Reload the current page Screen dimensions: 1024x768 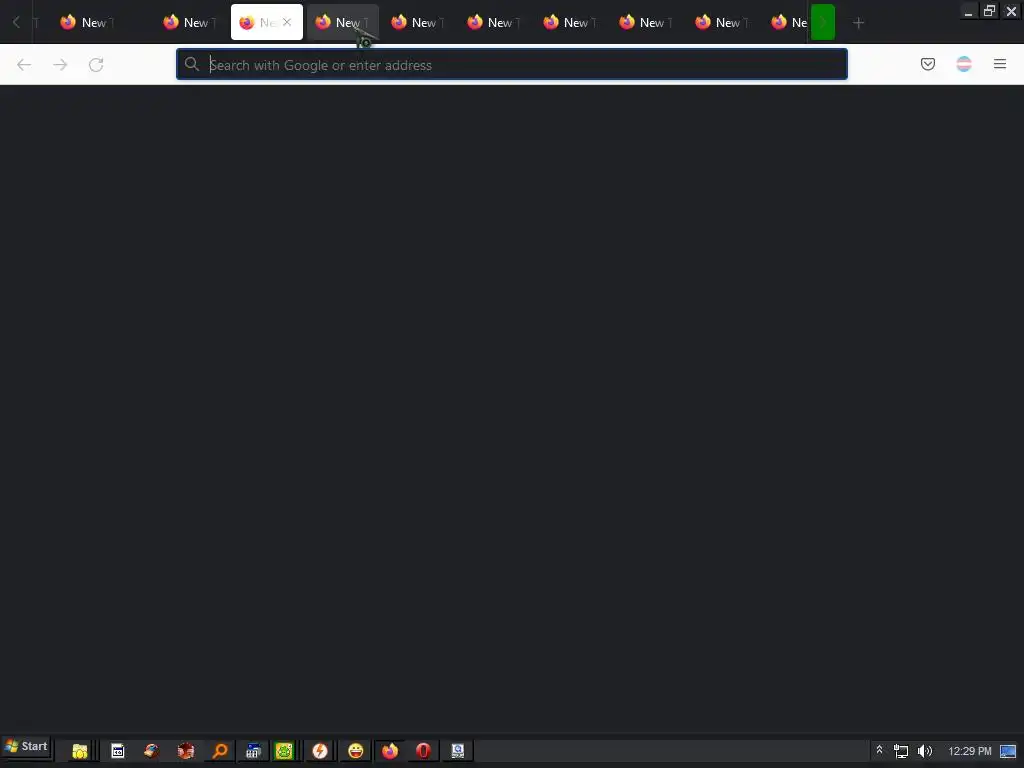tap(96, 65)
